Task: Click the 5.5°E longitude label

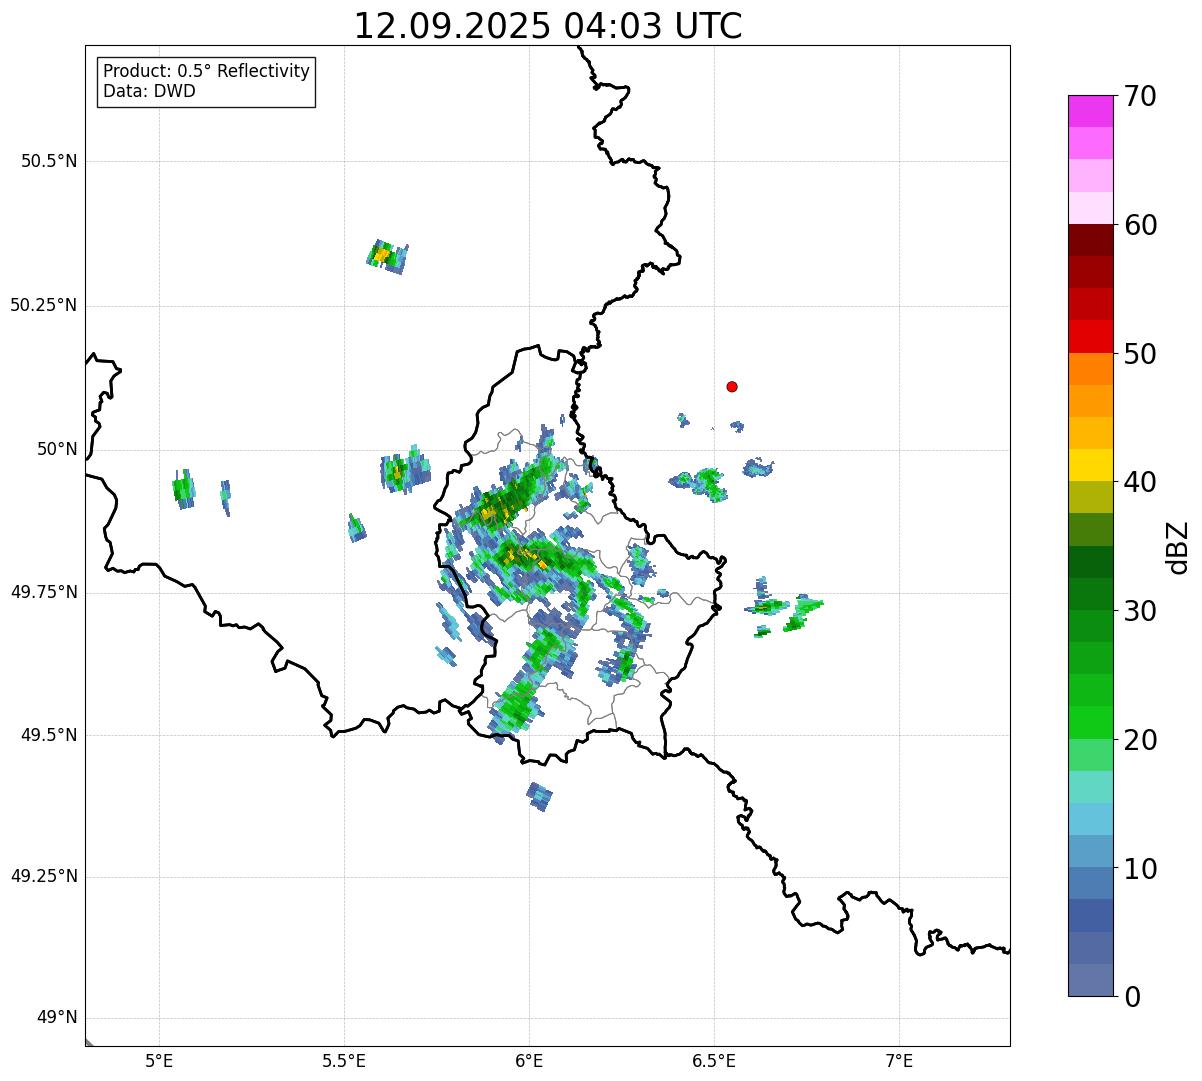Action: pos(344,1061)
